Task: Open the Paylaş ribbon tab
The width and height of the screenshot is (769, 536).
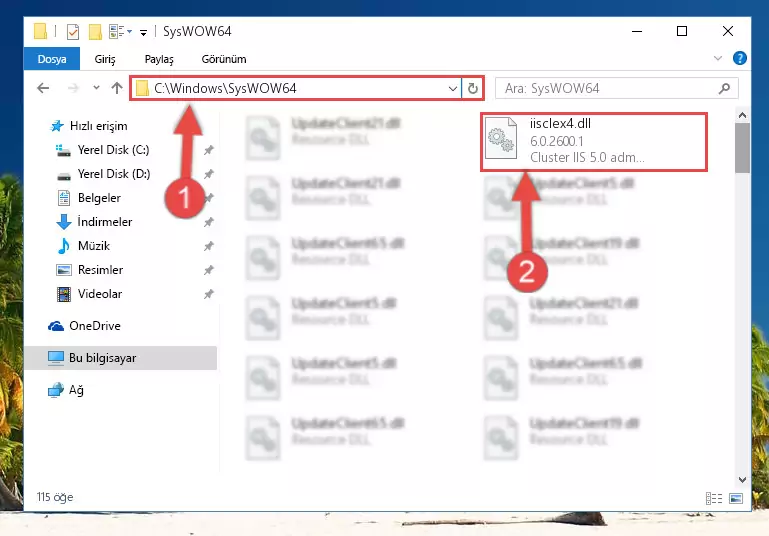Action: click(x=159, y=59)
